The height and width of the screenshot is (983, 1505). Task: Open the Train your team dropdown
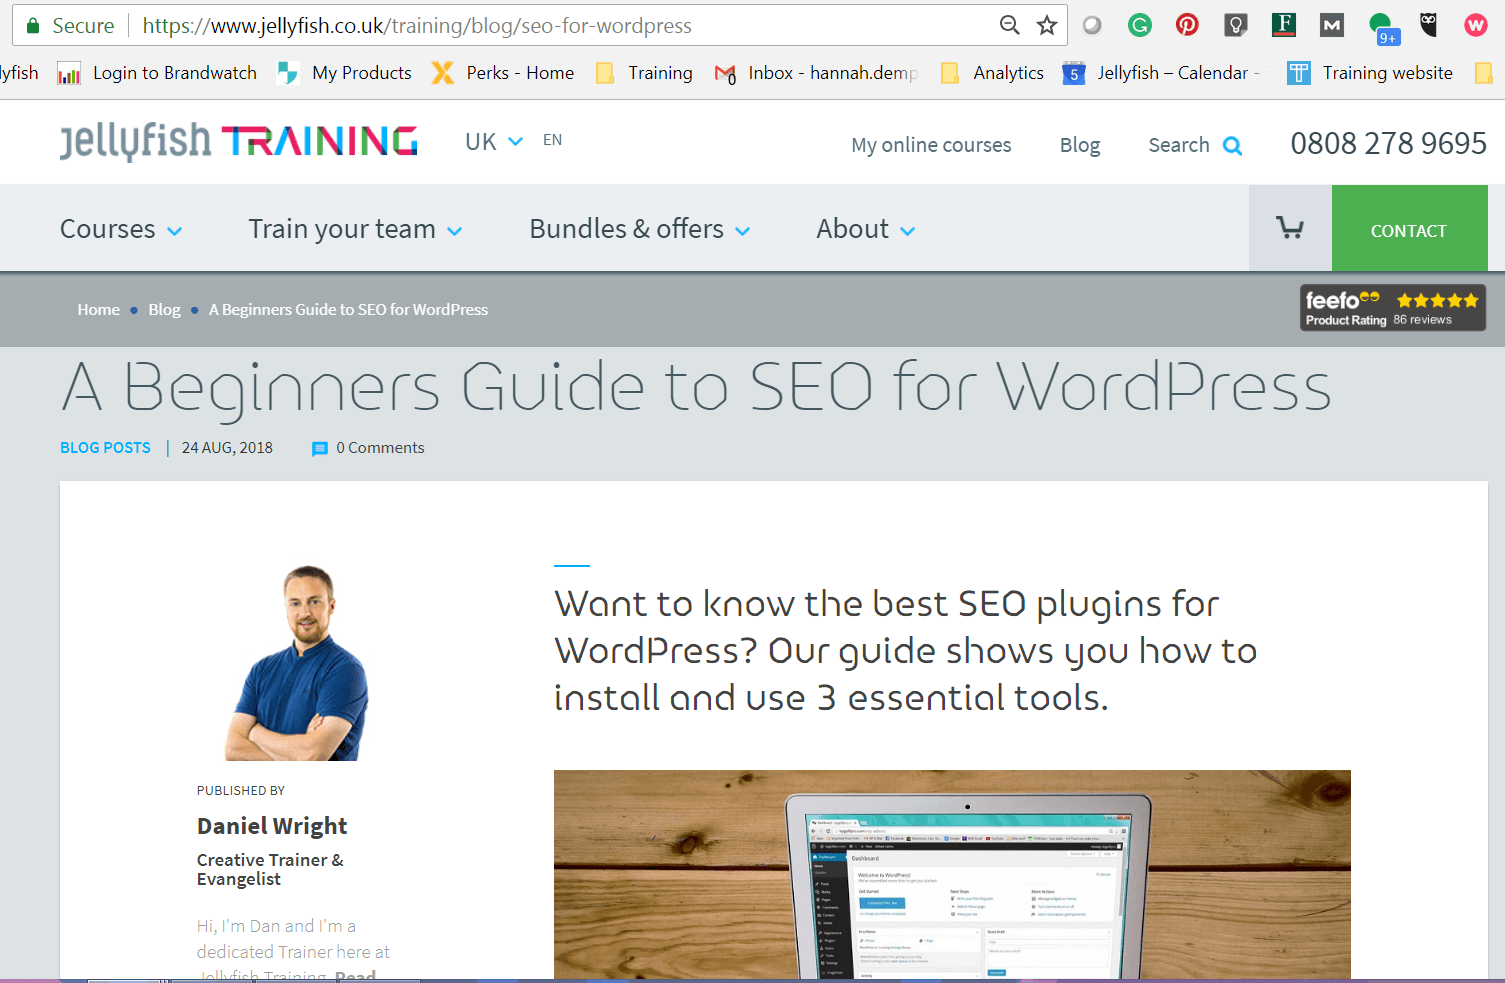[355, 230]
